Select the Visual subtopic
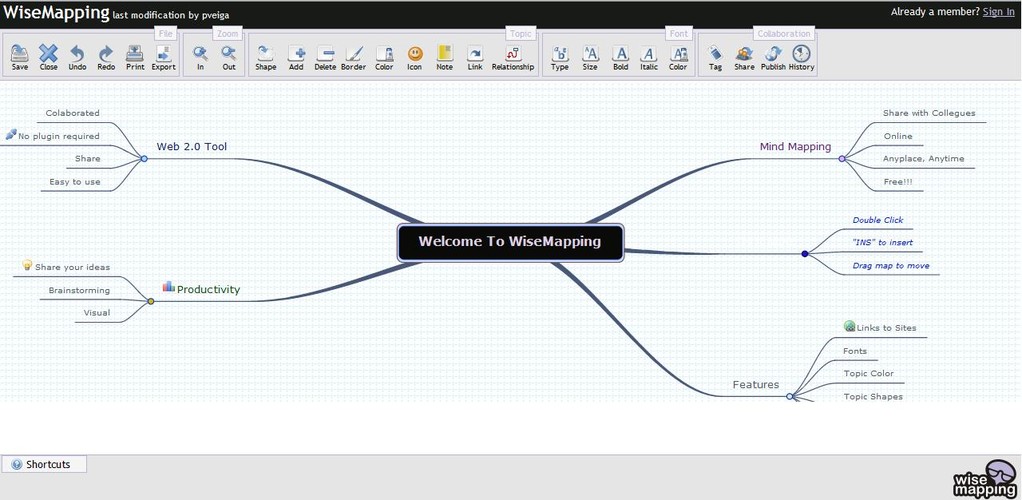This screenshot has height=500, width=1022. (x=96, y=313)
